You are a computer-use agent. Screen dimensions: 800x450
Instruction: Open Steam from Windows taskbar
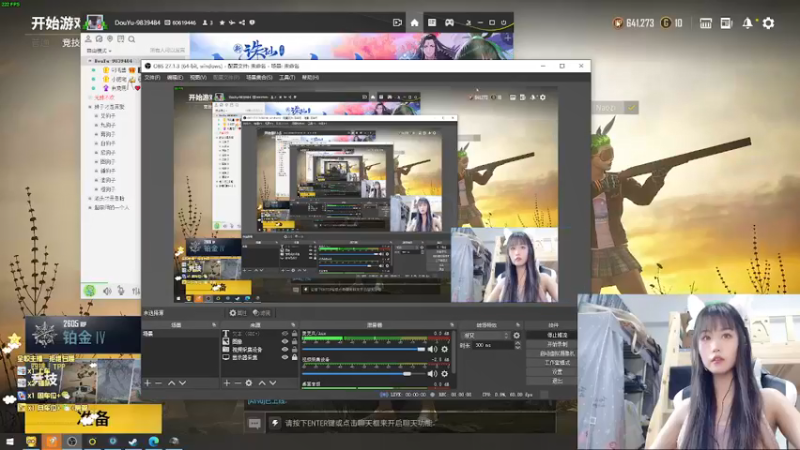click(133, 441)
